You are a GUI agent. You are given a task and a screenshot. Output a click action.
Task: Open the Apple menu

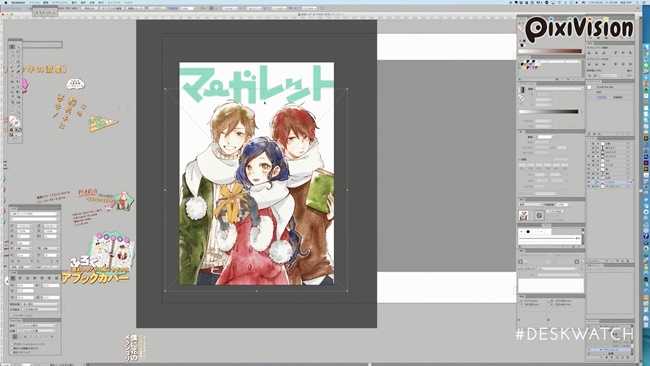pos(6,2)
